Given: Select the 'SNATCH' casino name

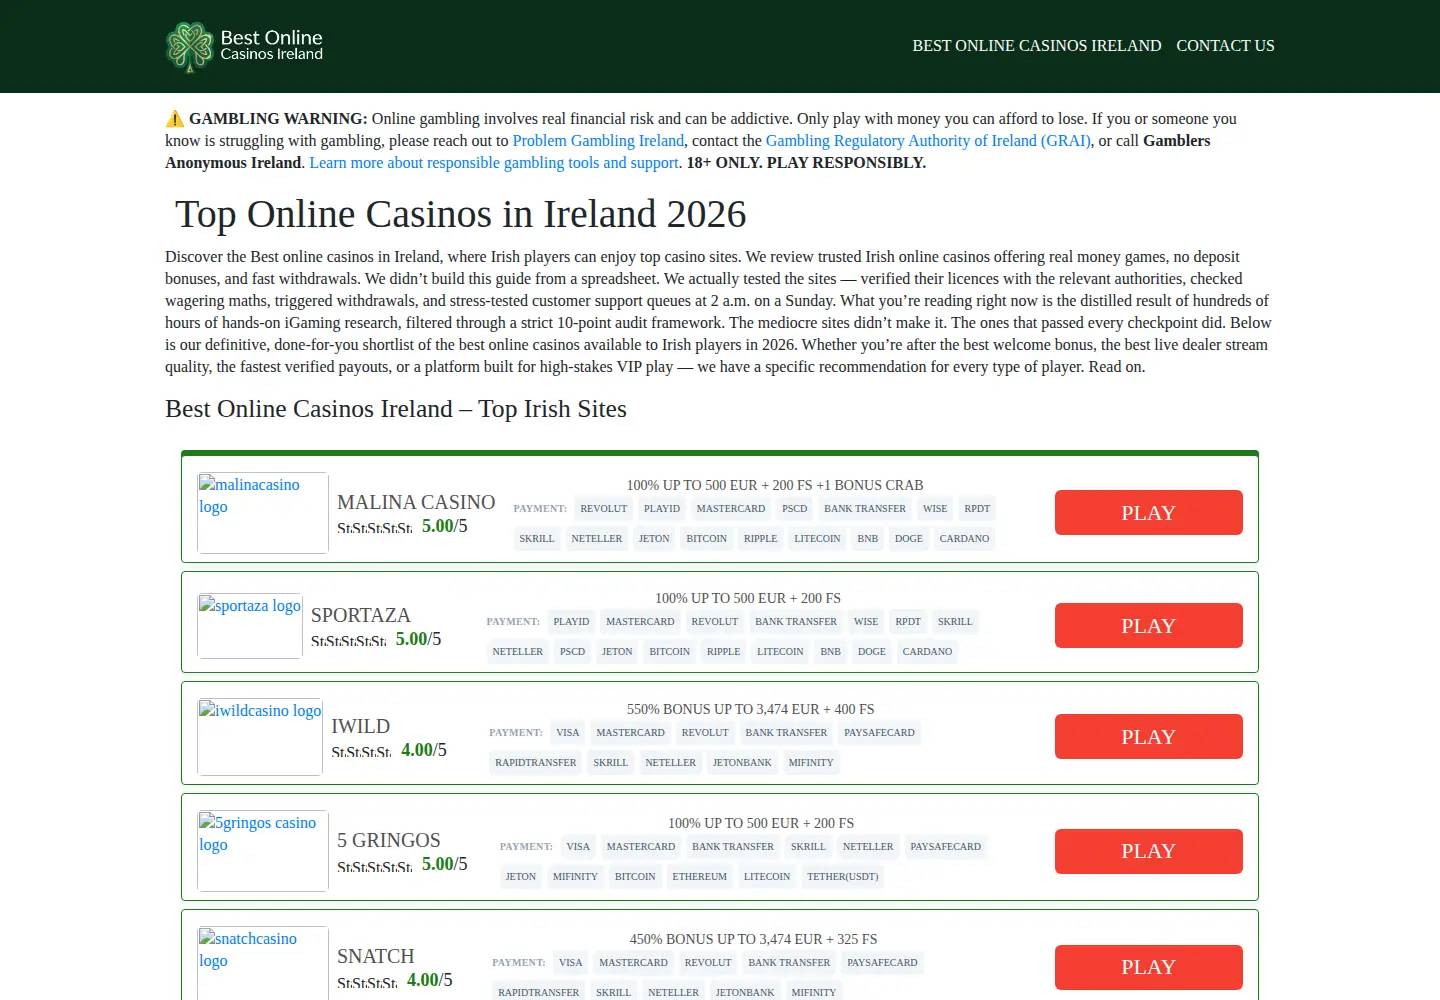Looking at the screenshot, I should pyautogui.click(x=376, y=956).
